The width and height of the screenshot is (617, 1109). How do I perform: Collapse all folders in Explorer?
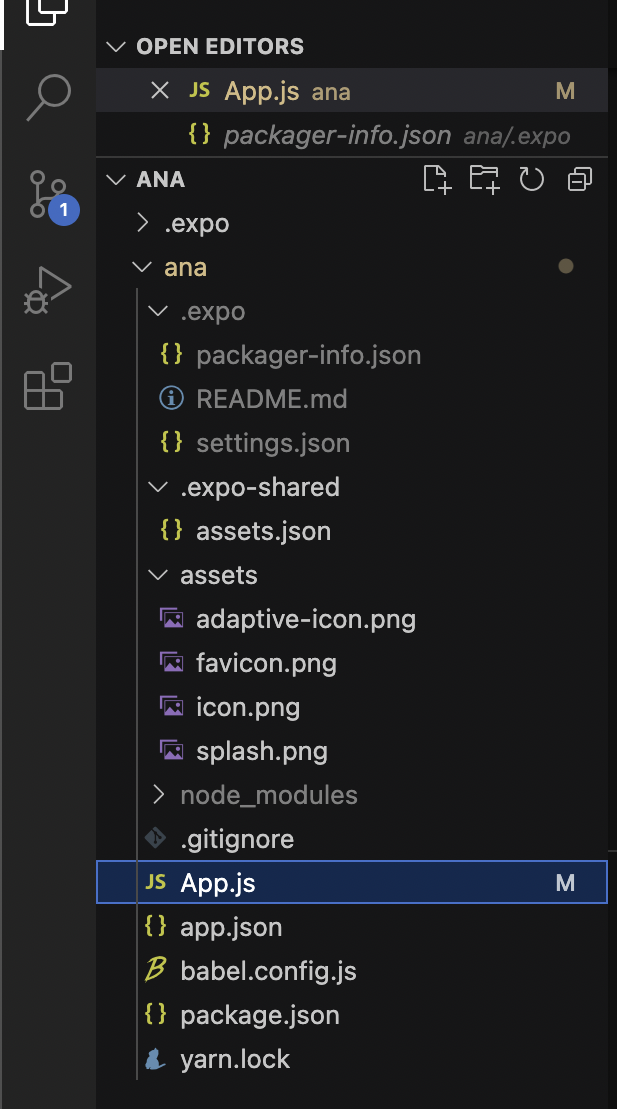click(579, 179)
